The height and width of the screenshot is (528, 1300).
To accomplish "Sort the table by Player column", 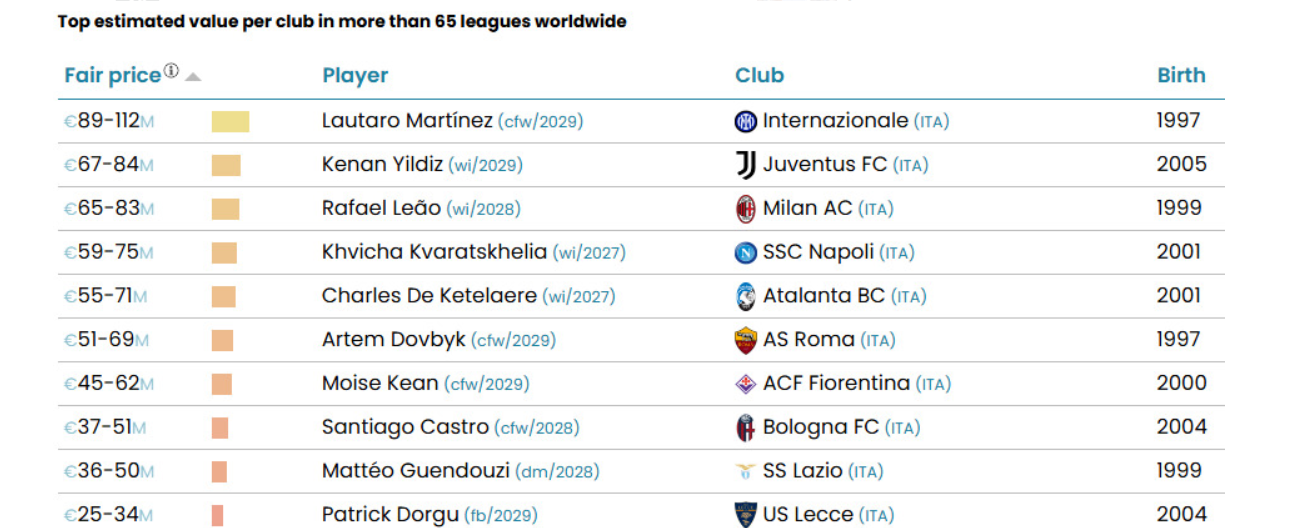I will tap(355, 75).
